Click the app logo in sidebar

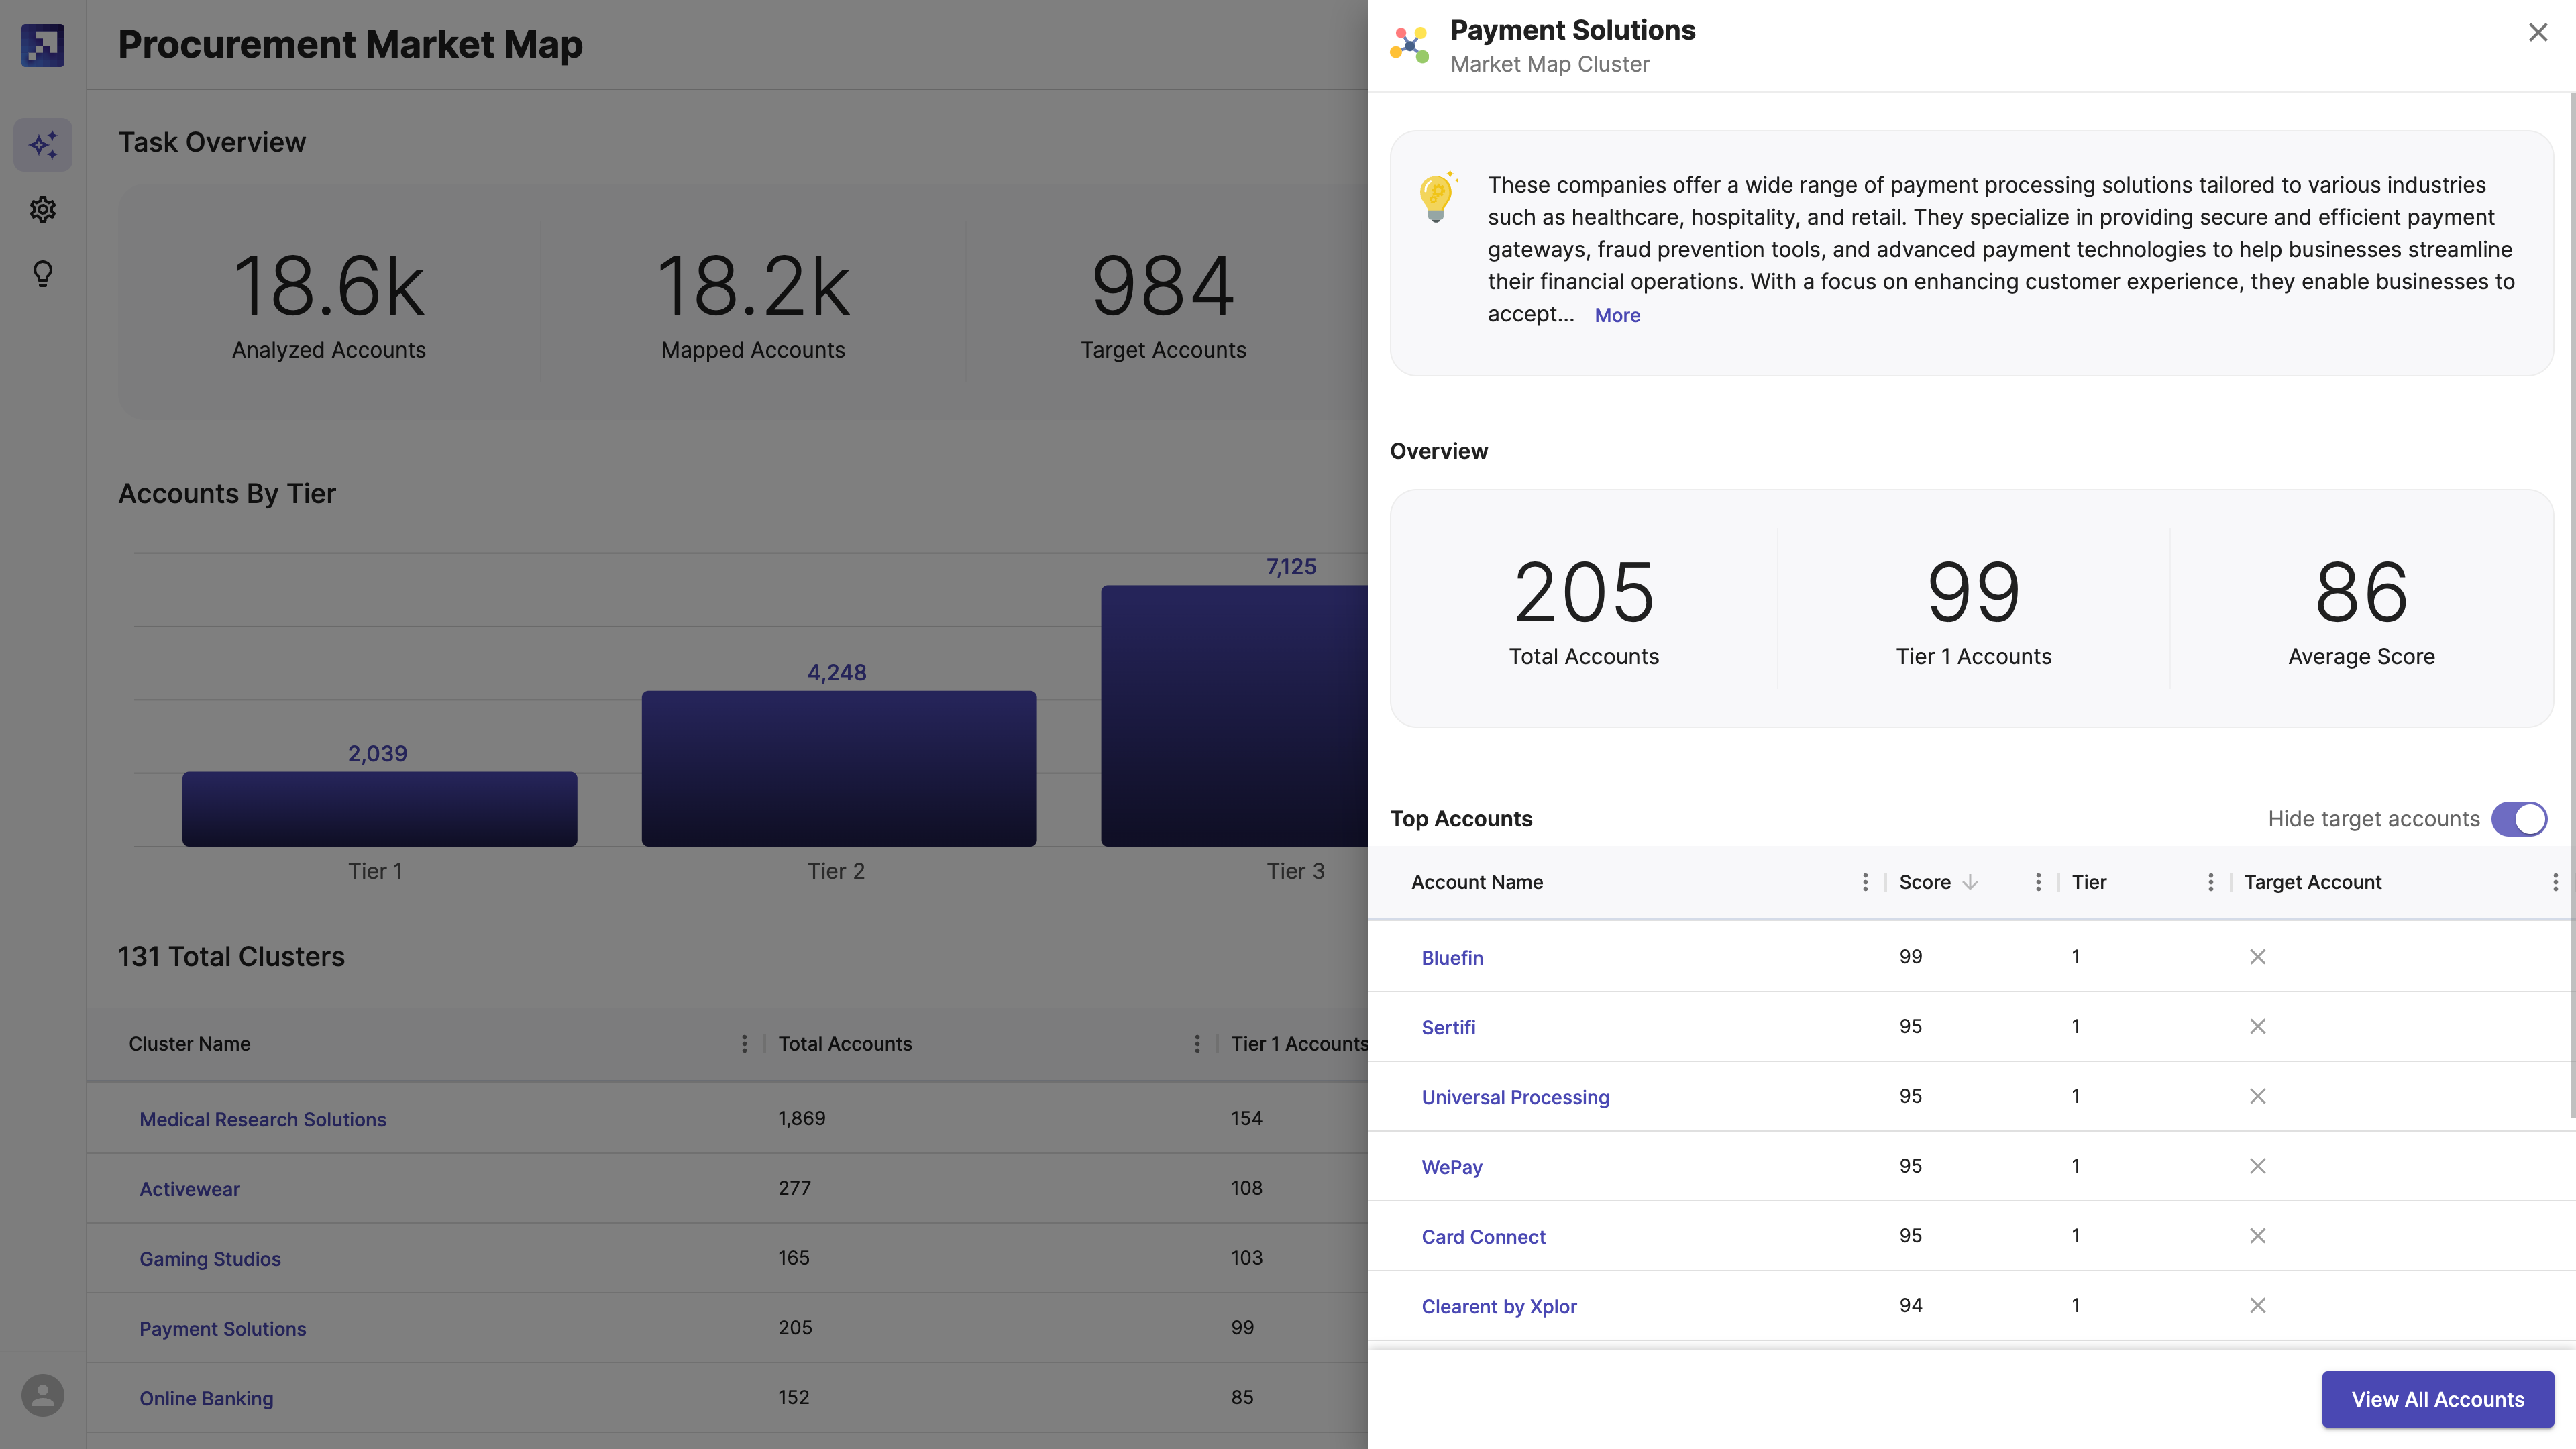(x=42, y=45)
